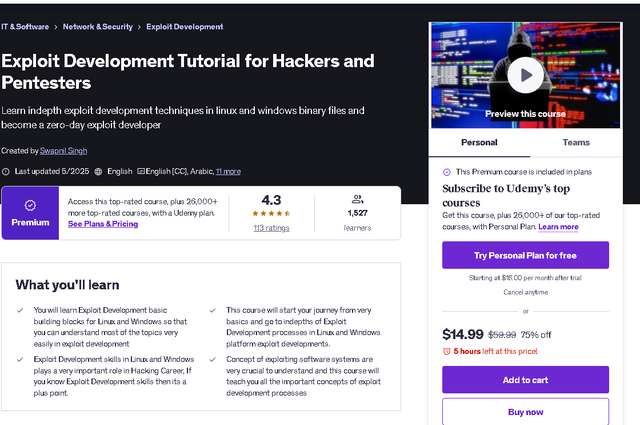640x425 pixels.
Task: Click the 'Cancel anytime' text
Action: point(525,292)
